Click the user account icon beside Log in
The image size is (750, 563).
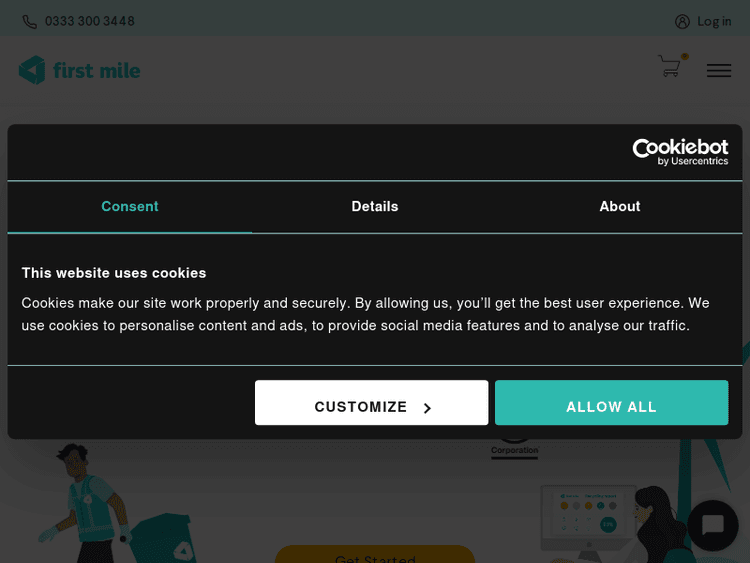pyautogui.click(x=682, y=21)
